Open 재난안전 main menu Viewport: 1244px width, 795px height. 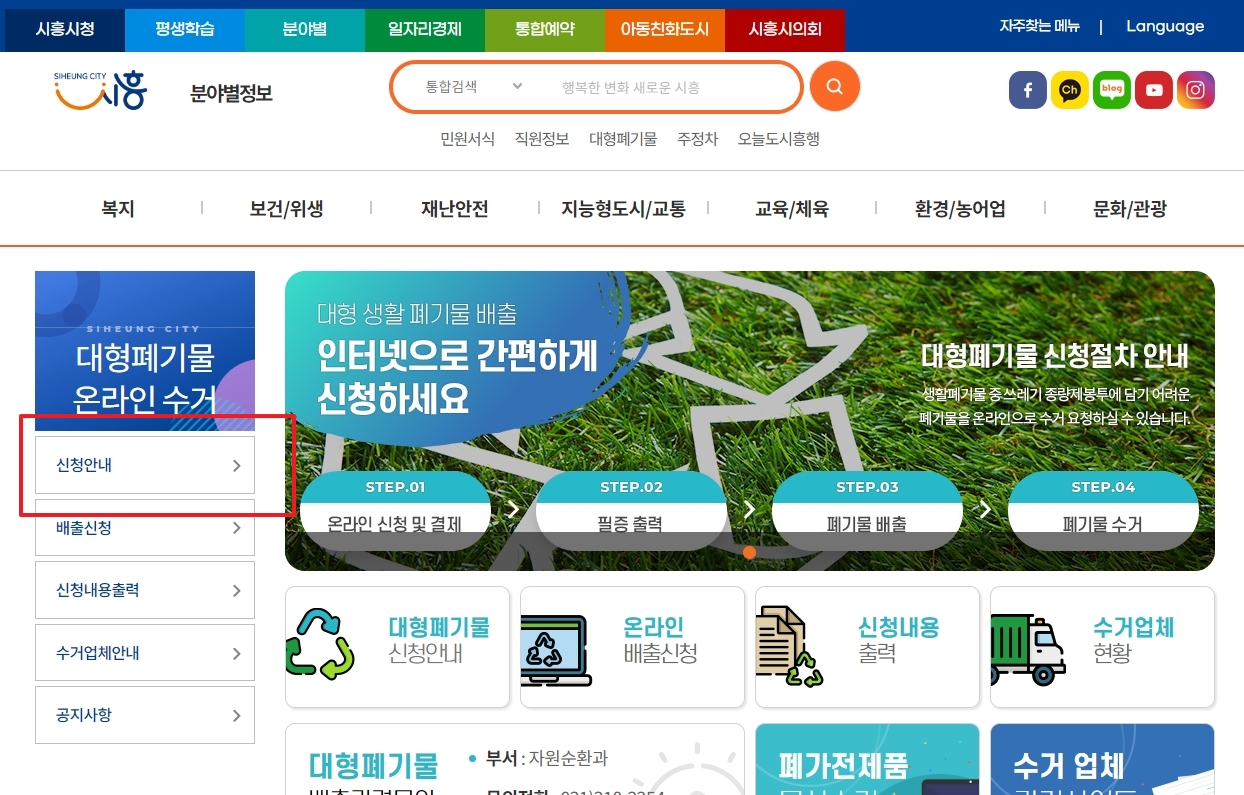[x=454, y=209]
